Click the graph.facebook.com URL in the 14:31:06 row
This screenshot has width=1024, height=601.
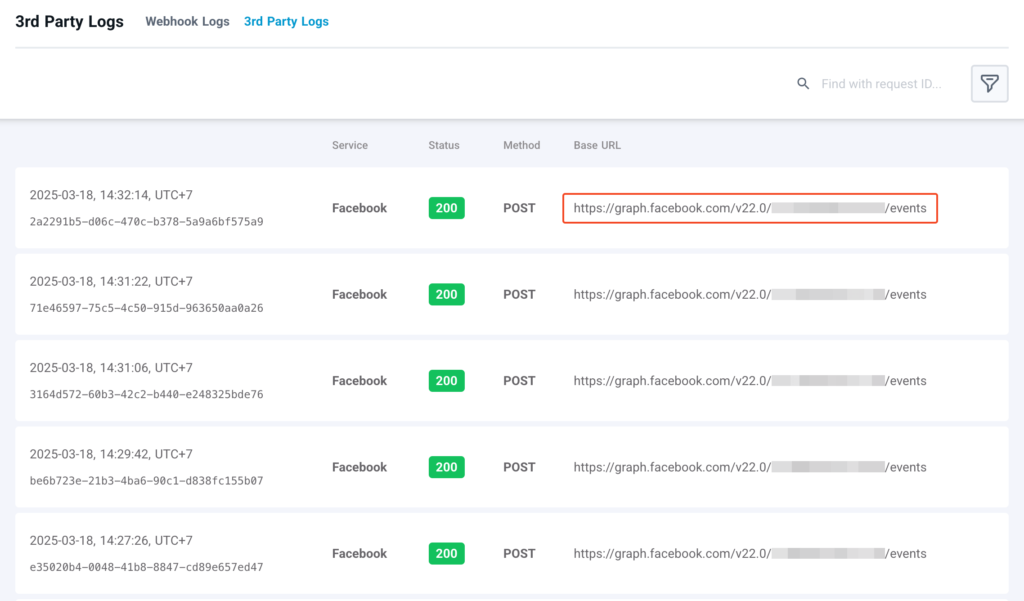[x=750, y=380]
